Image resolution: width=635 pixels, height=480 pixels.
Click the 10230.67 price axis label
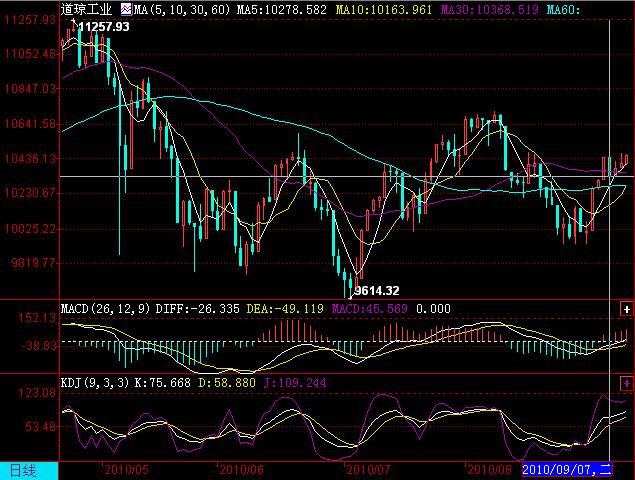30,192
